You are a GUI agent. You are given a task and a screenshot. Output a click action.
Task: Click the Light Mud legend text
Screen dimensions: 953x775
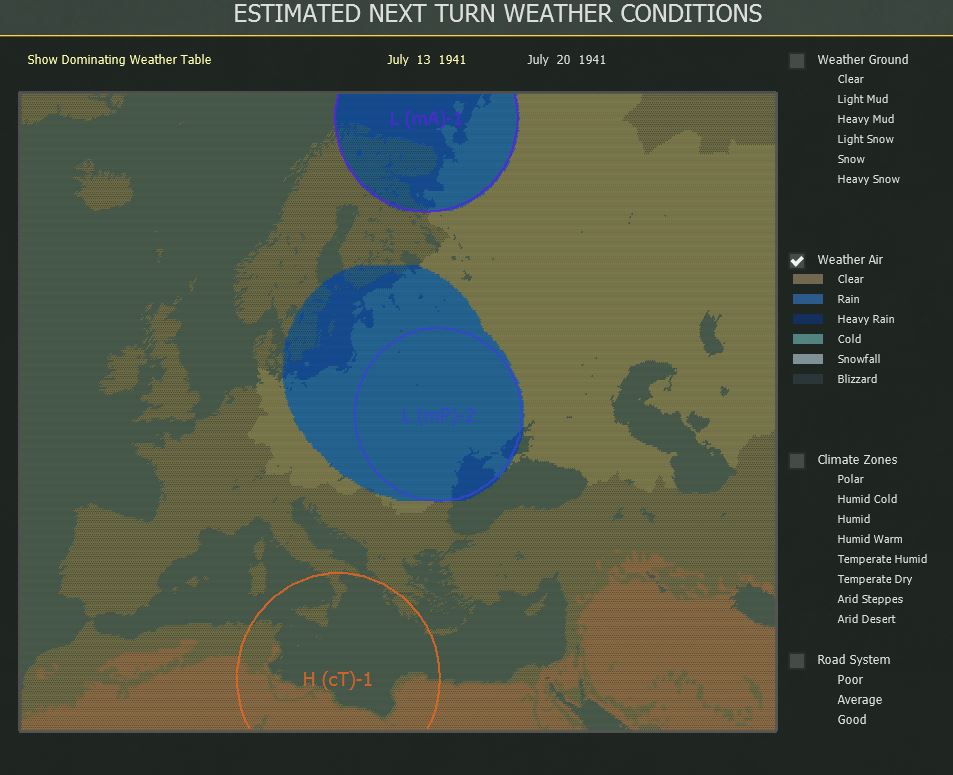(x=862, y=99)
